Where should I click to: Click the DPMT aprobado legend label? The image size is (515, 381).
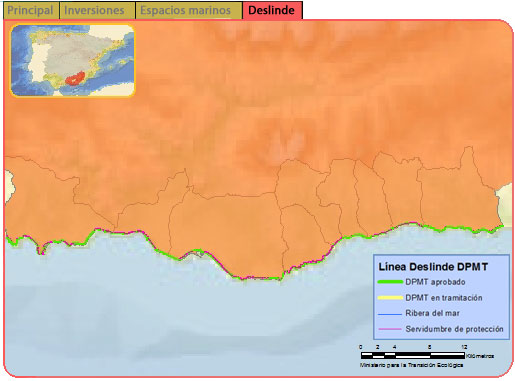coord(435,282)
